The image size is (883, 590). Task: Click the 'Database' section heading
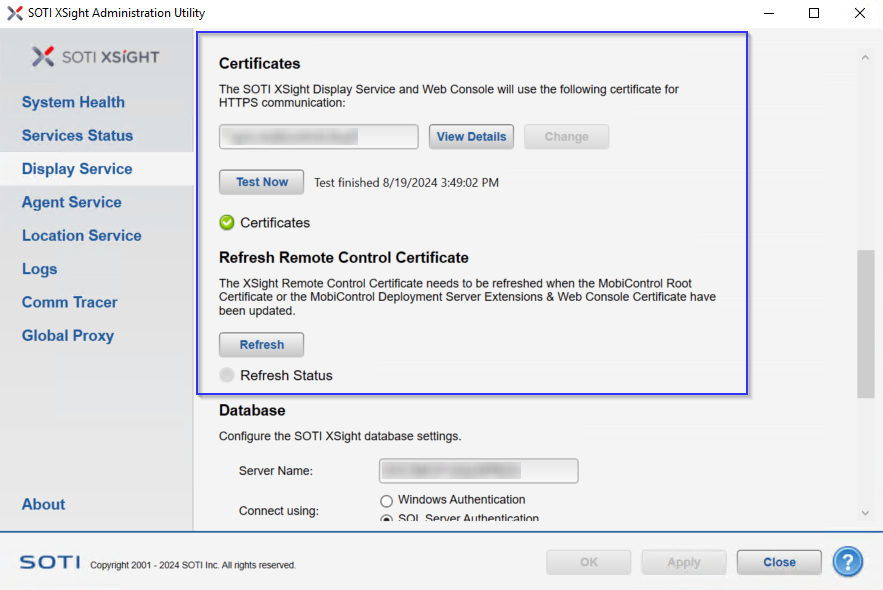point(252,410)
